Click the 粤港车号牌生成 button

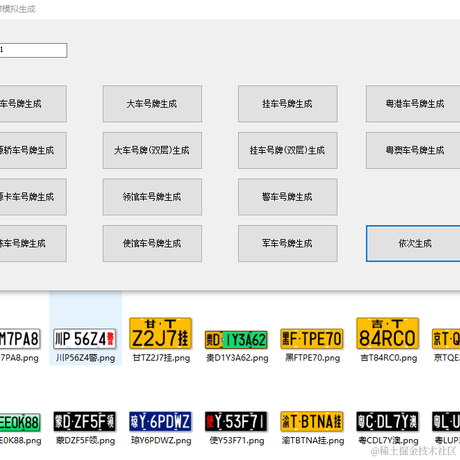click(413, 104)
